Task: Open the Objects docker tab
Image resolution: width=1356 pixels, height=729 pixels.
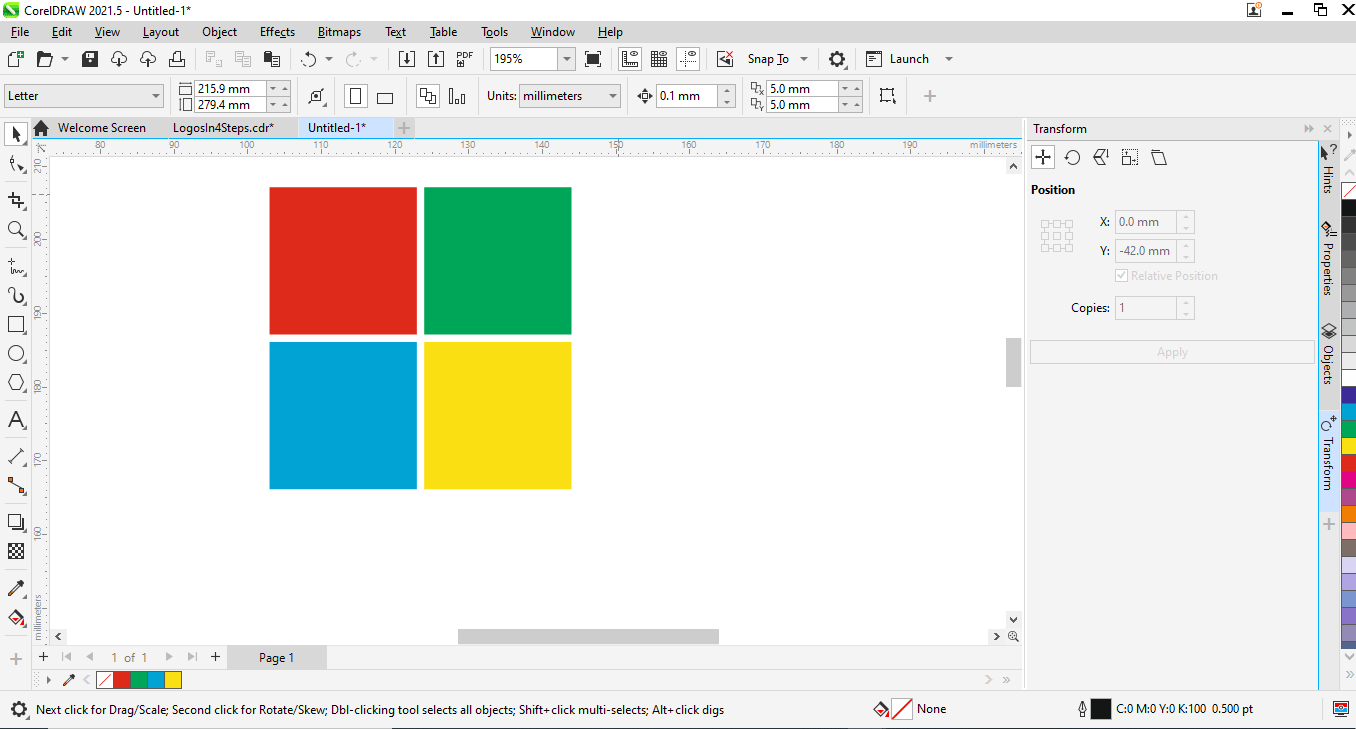Action: coord(1328,355)
